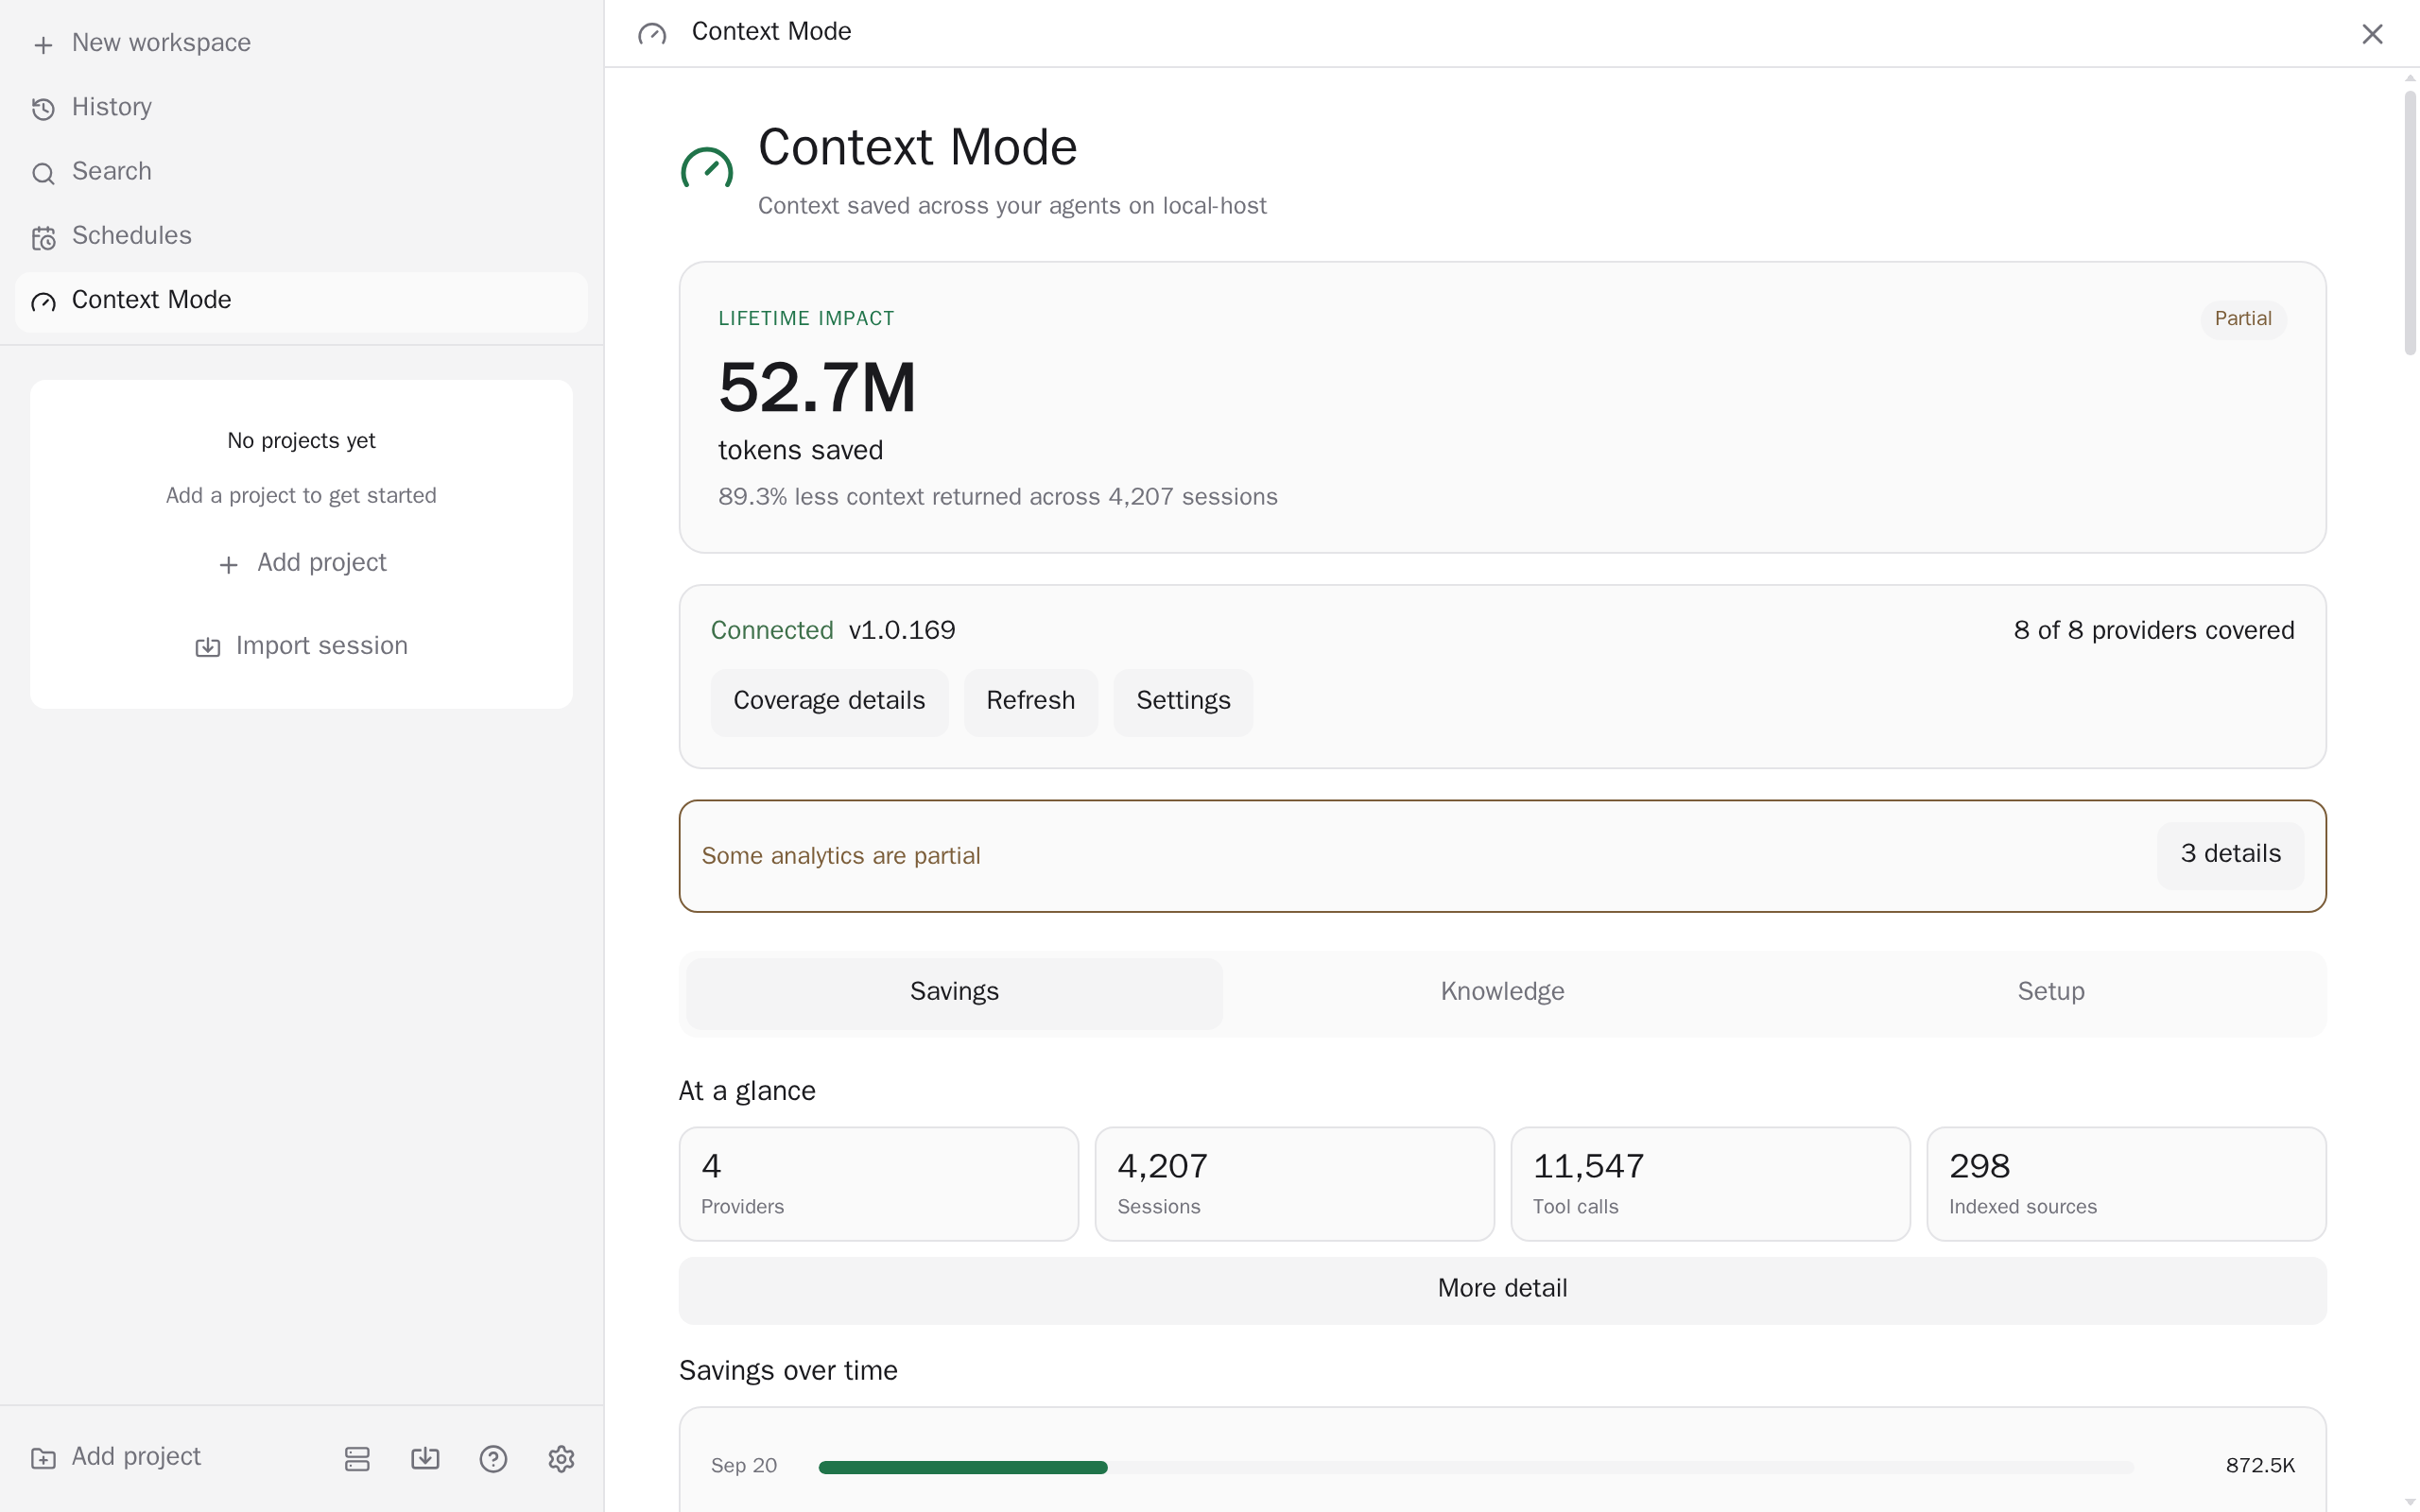Screen dimensions: 2420x1512
Task: Open the settings gear icon in the bottom bar
Action: coord(561,1458)
